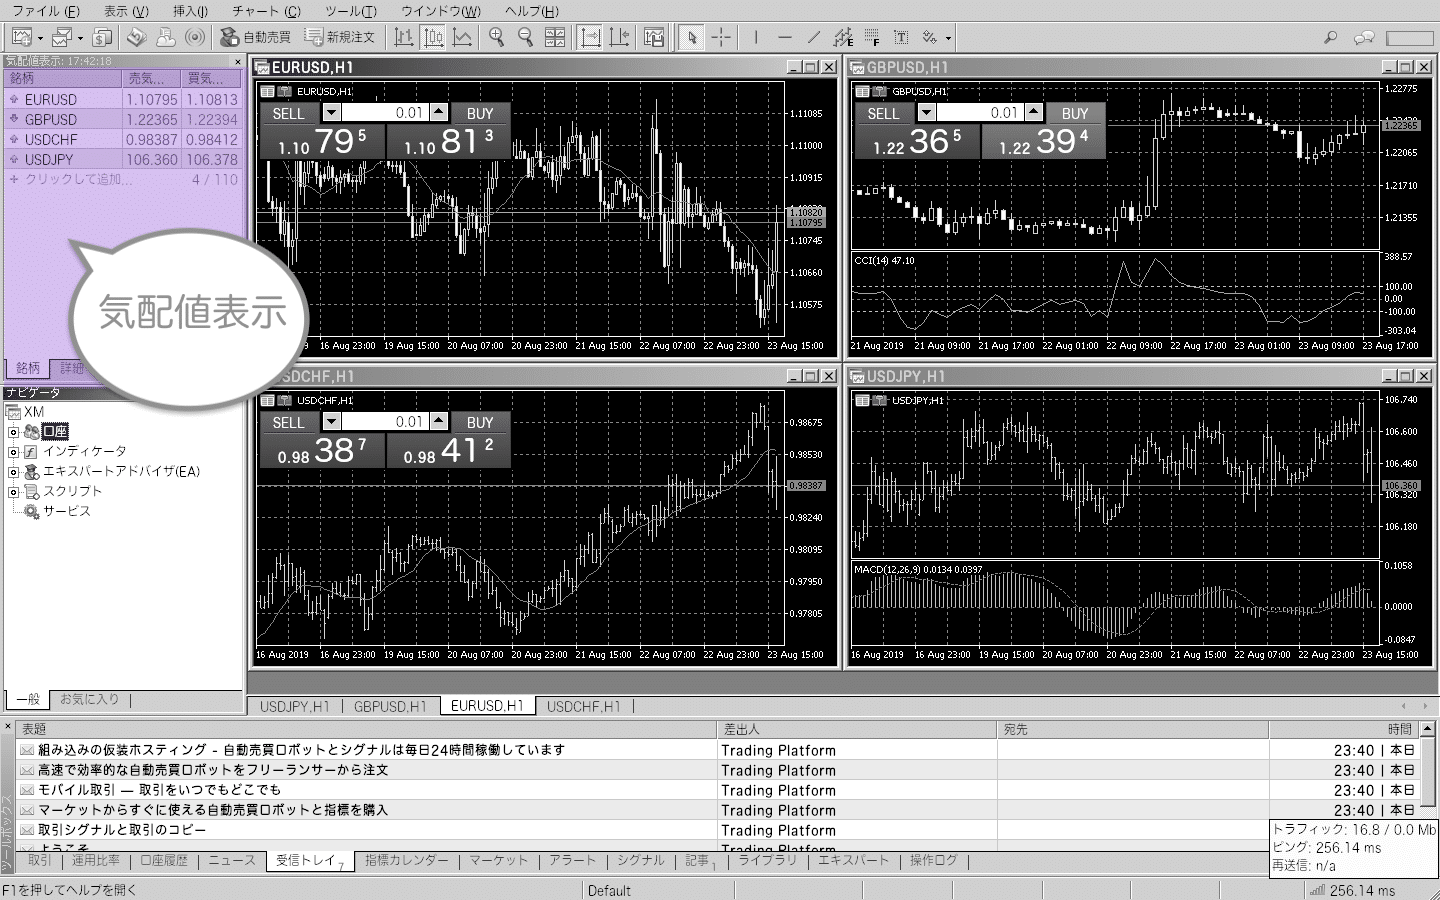This screenshot has height=900, width=1440.
Task: Click BUY on the USDCHF chart
Action: 480,422
